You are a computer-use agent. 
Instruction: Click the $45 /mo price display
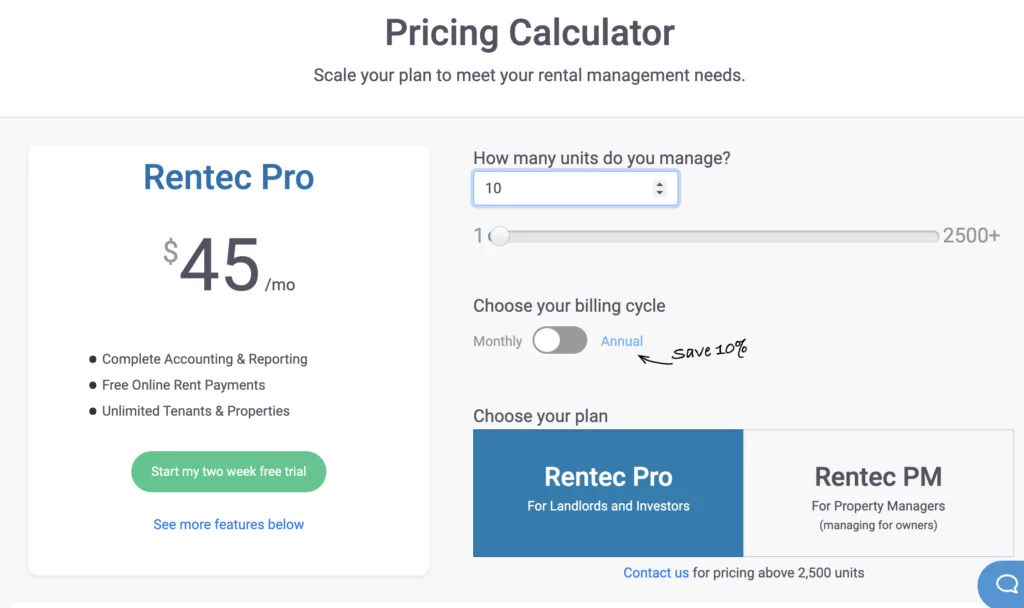tap(229, 265)
